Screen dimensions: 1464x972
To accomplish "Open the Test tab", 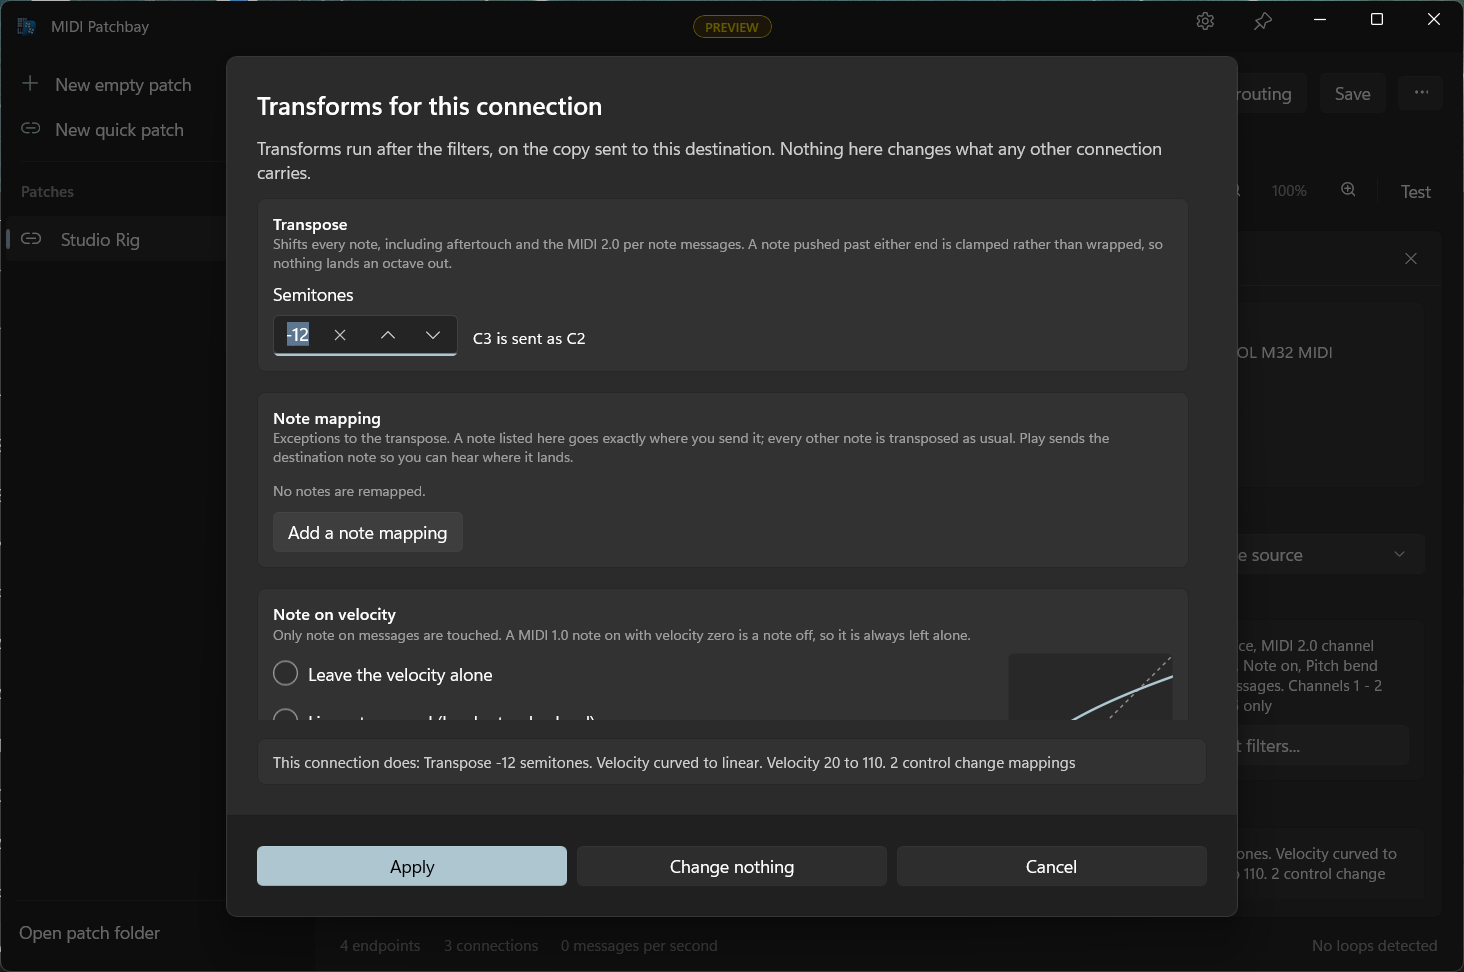I will pyautogui.click(x=1416, y=192).
